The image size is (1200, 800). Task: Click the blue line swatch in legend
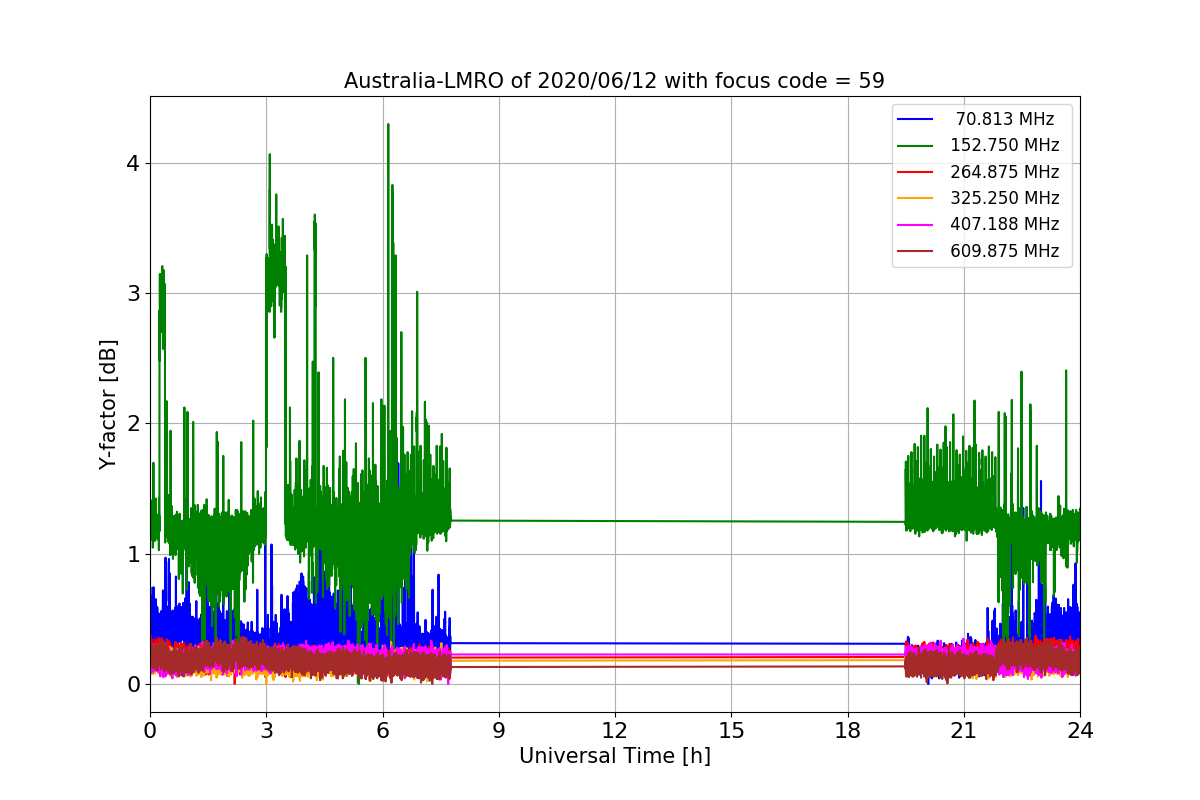click(916, 120)
